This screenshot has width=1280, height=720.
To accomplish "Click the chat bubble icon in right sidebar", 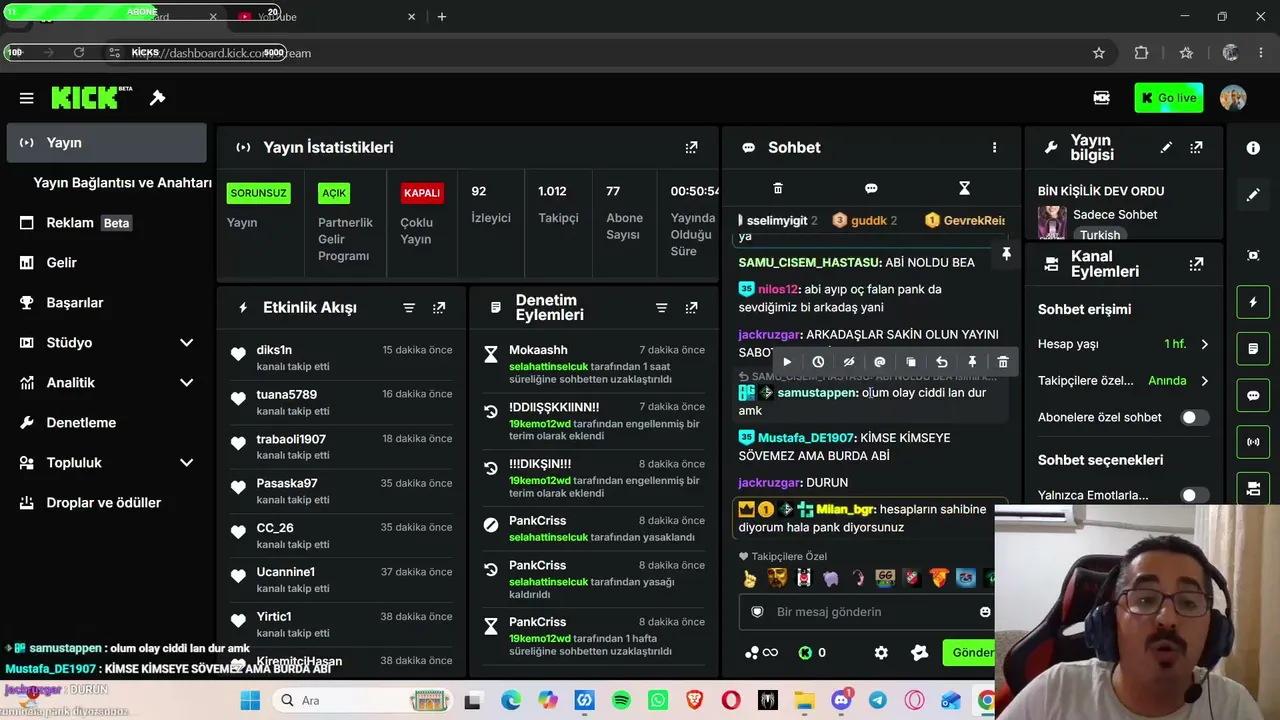I will [x=1253, y=395].
